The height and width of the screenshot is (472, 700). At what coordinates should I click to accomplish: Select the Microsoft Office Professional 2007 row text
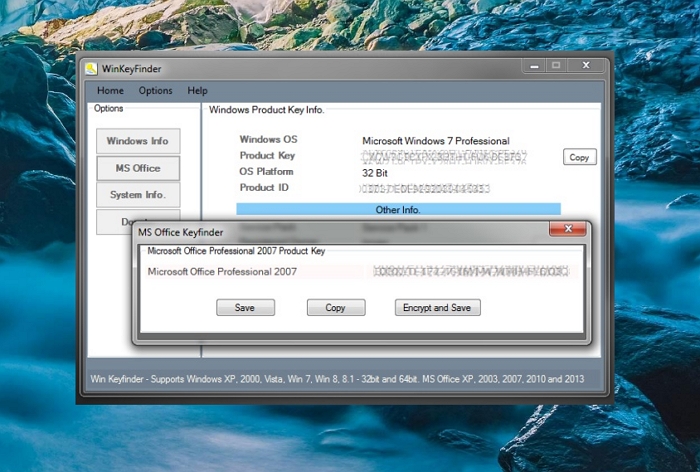[x=222, y=272]
